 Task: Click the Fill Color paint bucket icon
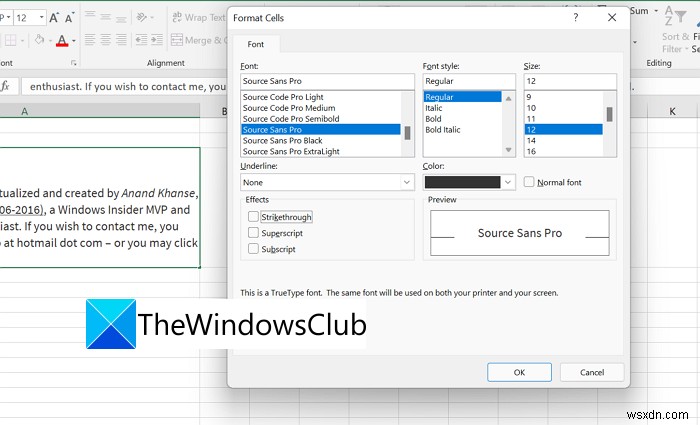click(39, 40)
